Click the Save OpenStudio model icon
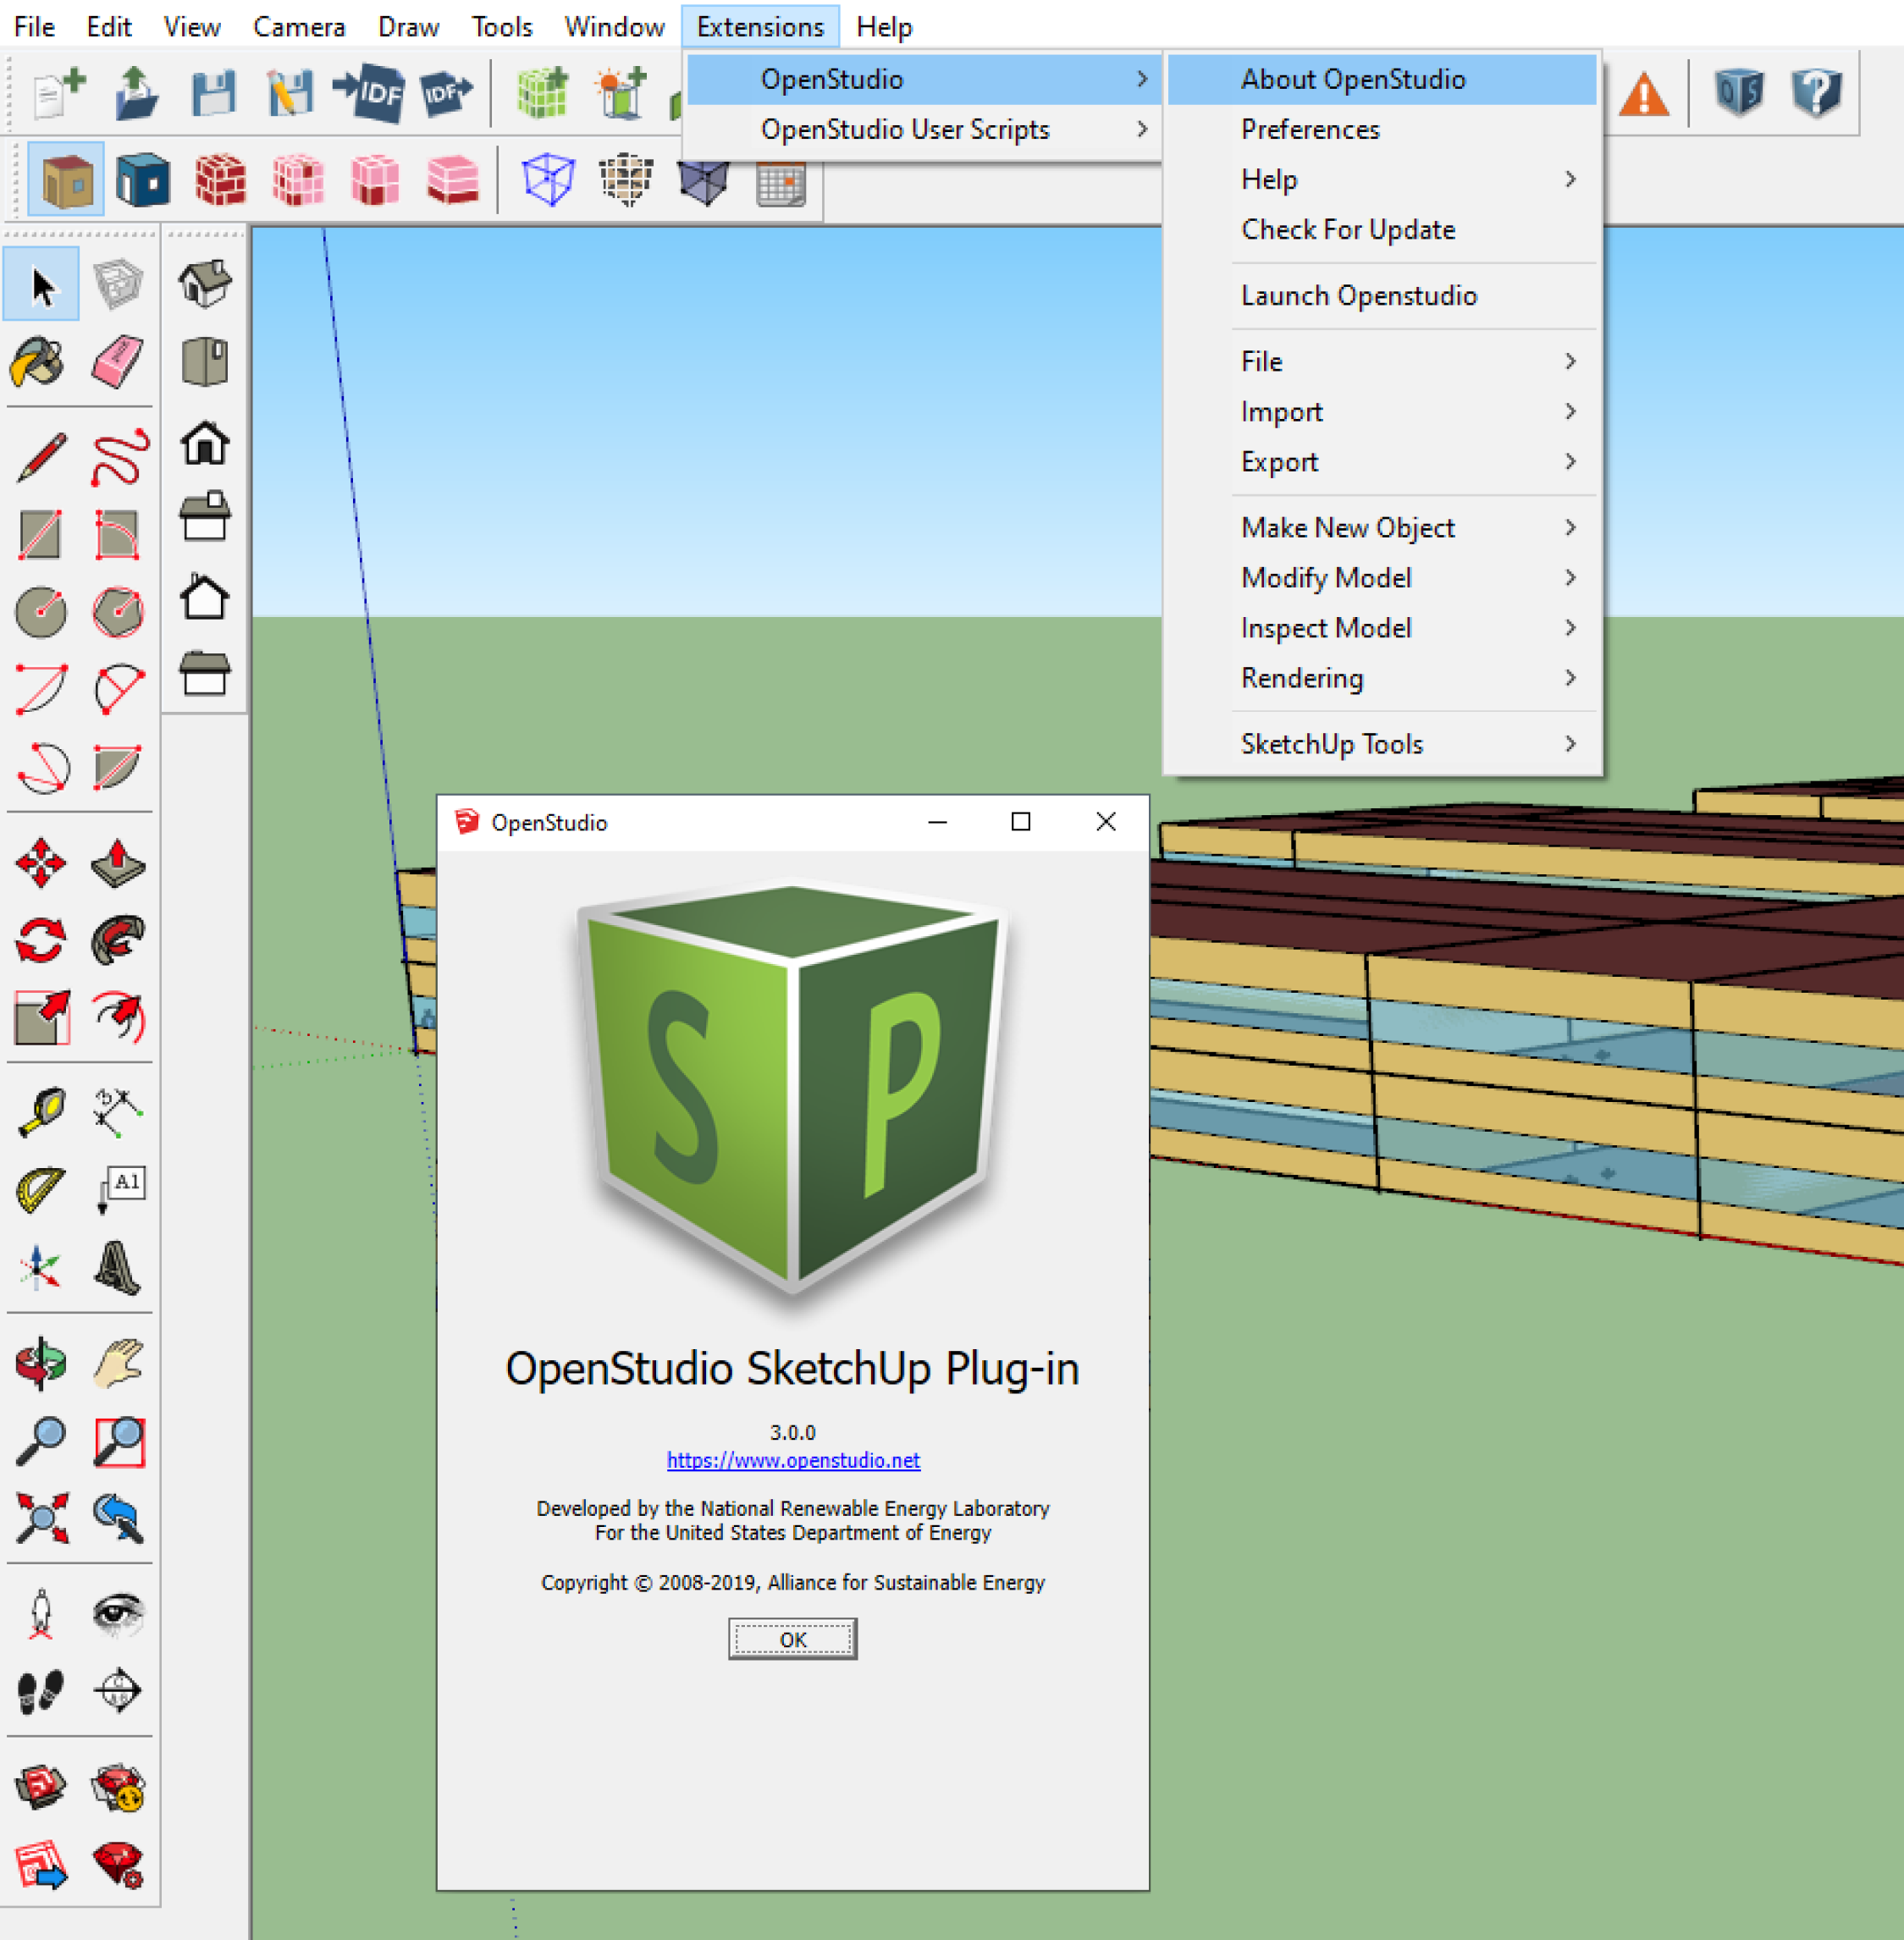This screenshot has height=1940, width=1904. (x=213, y=93)
